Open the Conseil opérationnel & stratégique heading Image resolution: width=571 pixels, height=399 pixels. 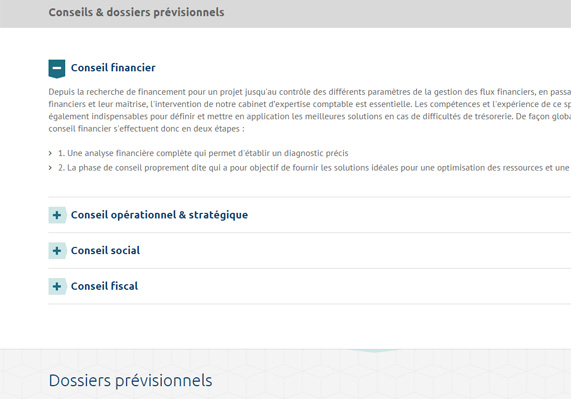pyautogui.click(x=160, y=215)
